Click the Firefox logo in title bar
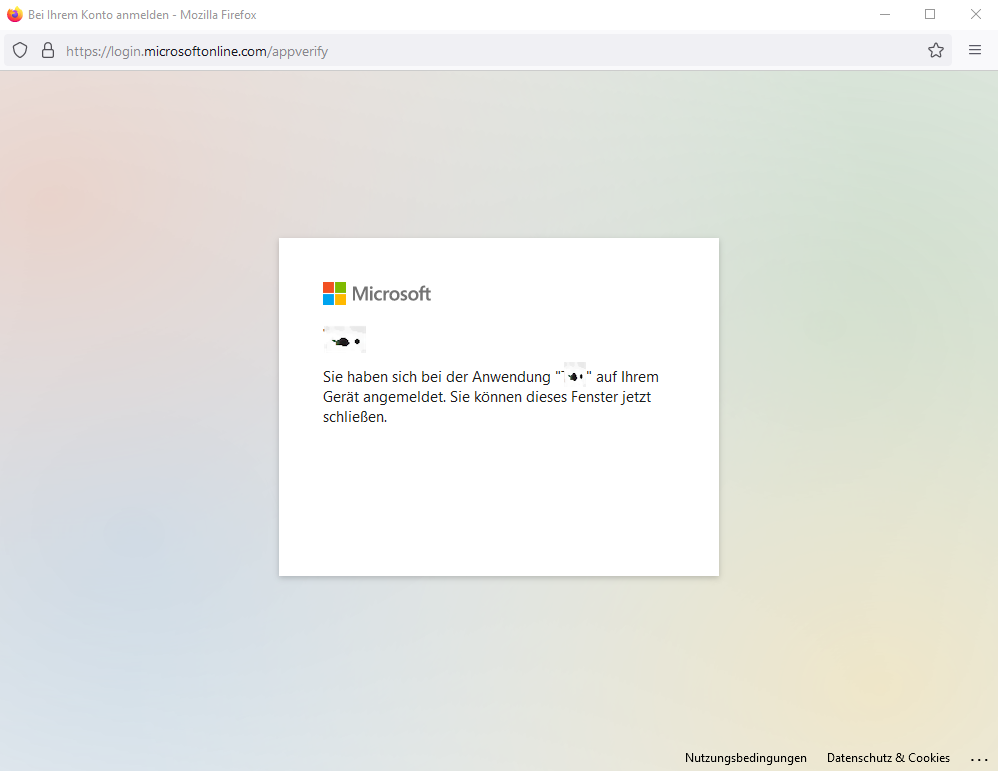 tap(15, 14)
